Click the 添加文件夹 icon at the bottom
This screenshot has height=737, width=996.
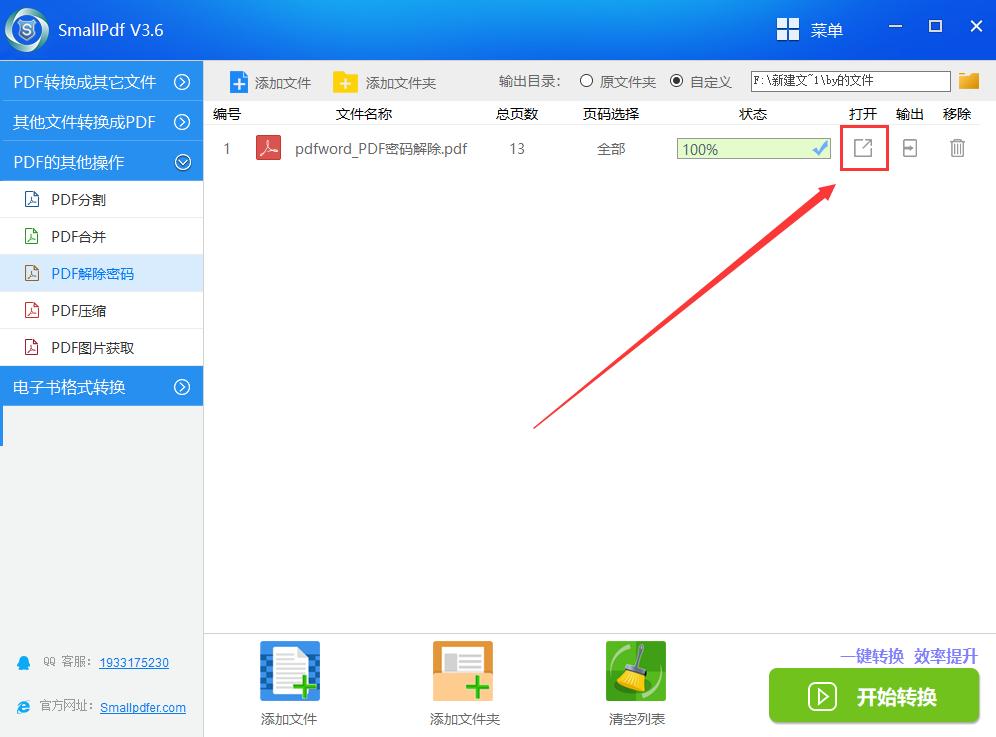[463, 670]
